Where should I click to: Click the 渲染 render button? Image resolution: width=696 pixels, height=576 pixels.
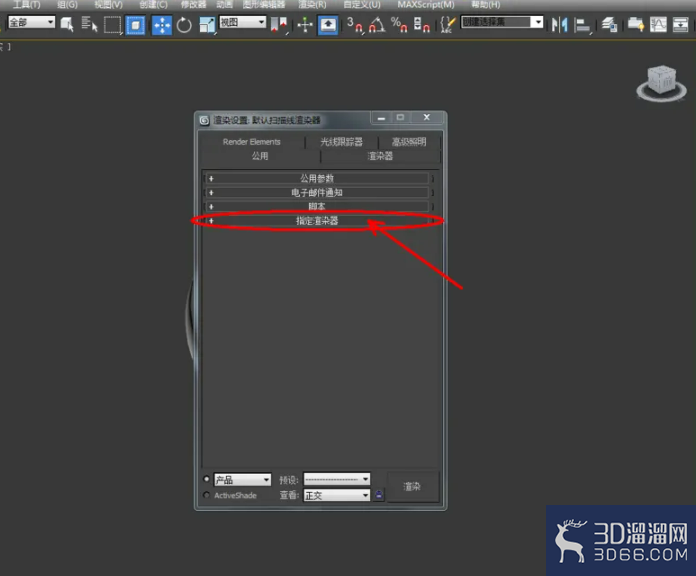click(412, 487)
